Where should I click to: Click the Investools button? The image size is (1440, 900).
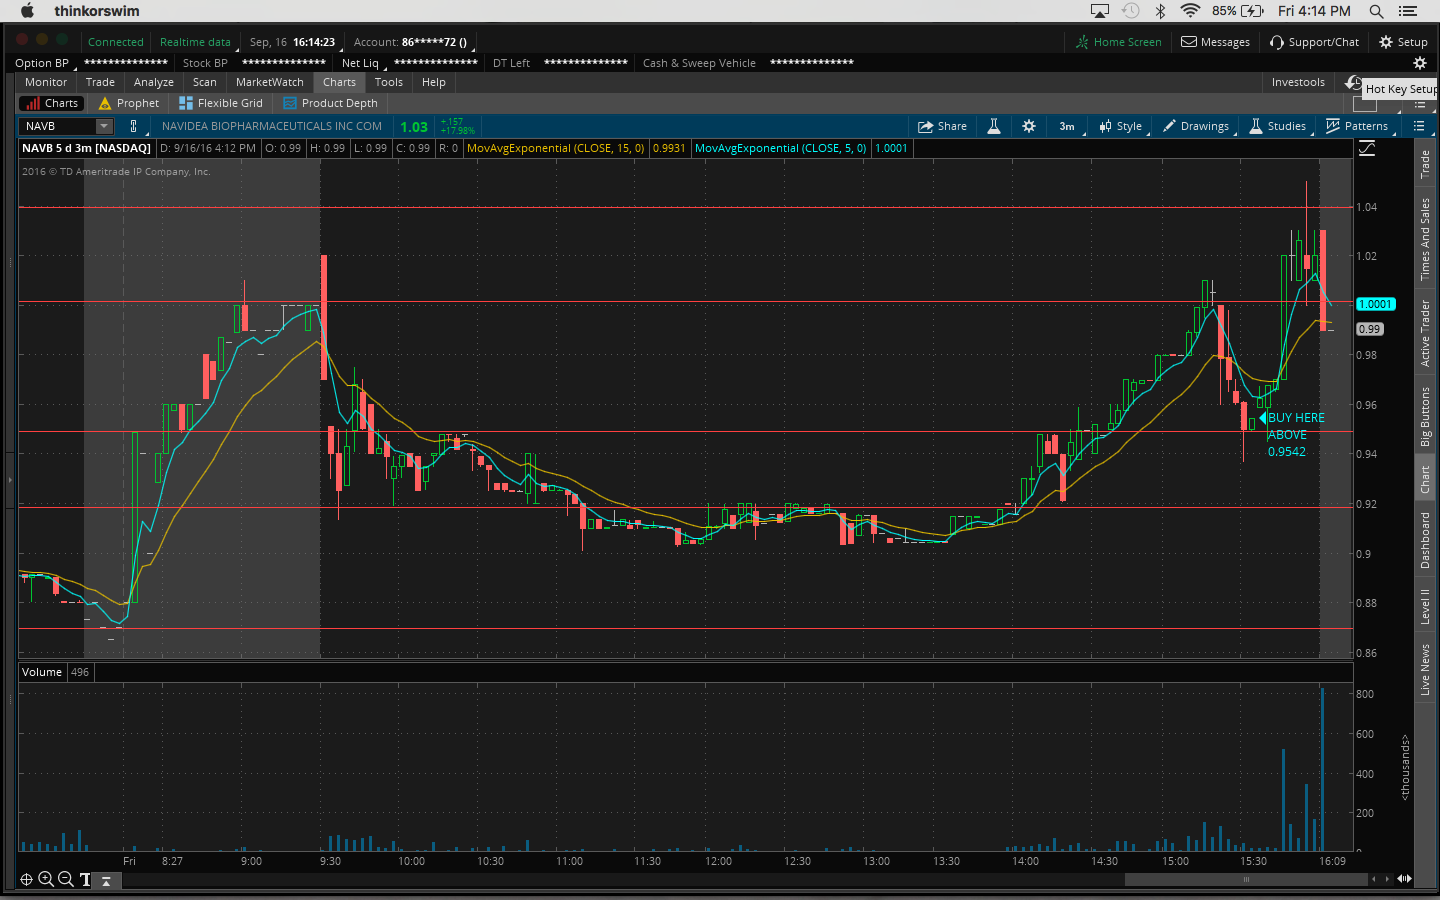(x=1298, y=82)
